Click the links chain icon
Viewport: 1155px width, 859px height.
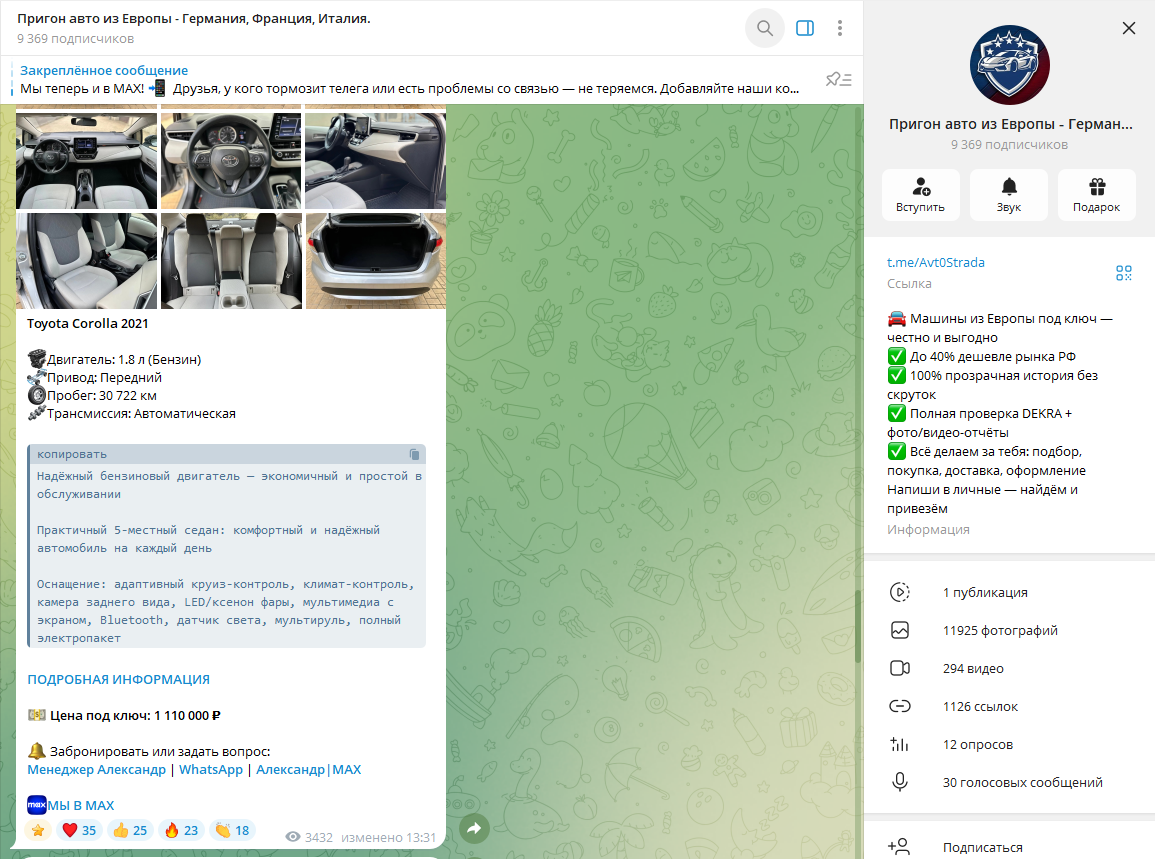point(899,707)
